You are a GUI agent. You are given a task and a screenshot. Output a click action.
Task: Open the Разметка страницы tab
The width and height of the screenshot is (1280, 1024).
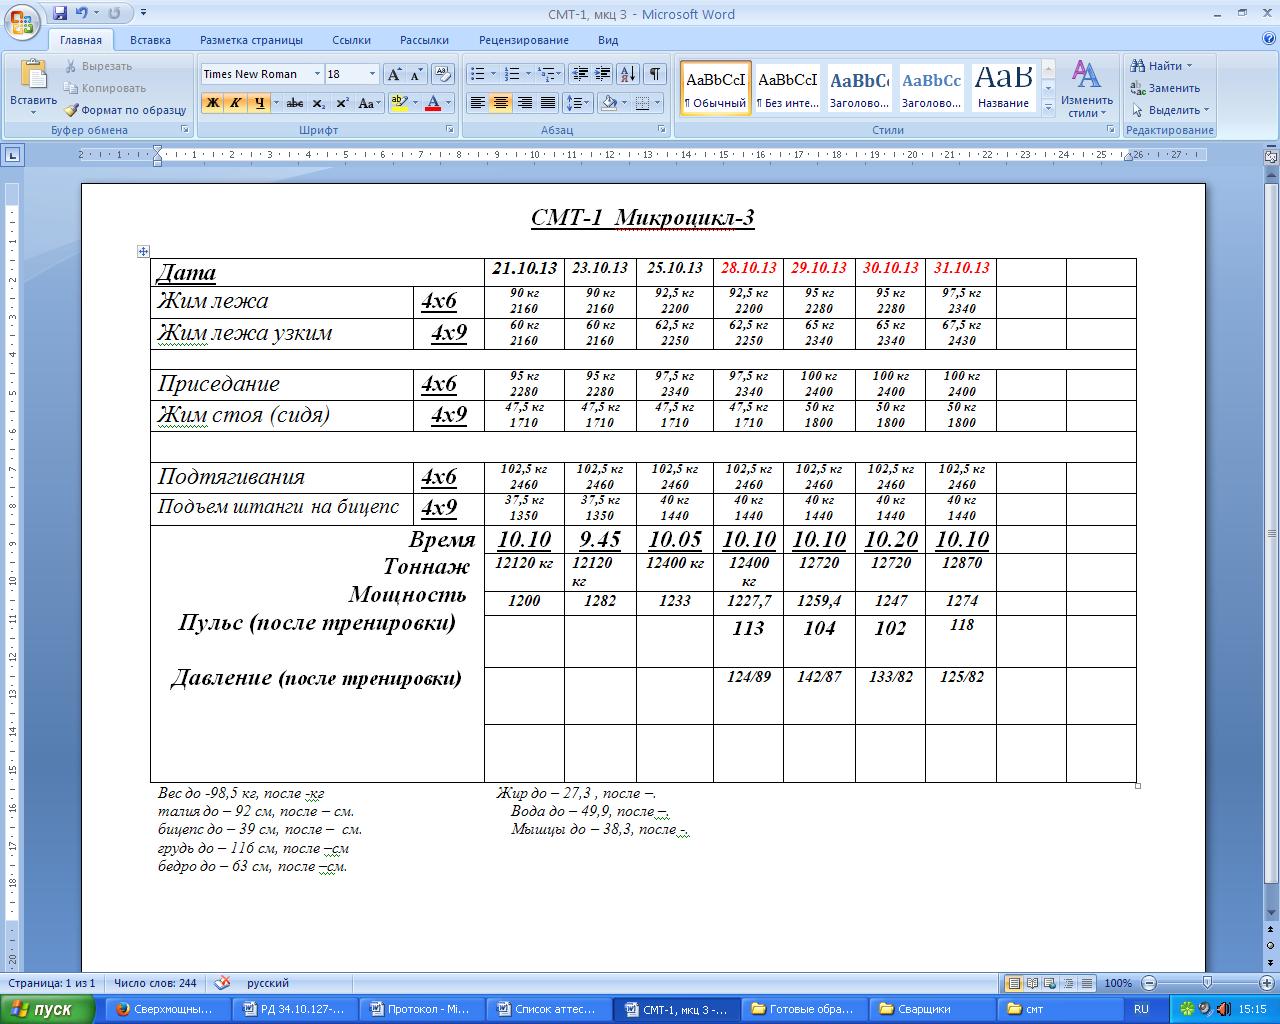pos(251,40)
